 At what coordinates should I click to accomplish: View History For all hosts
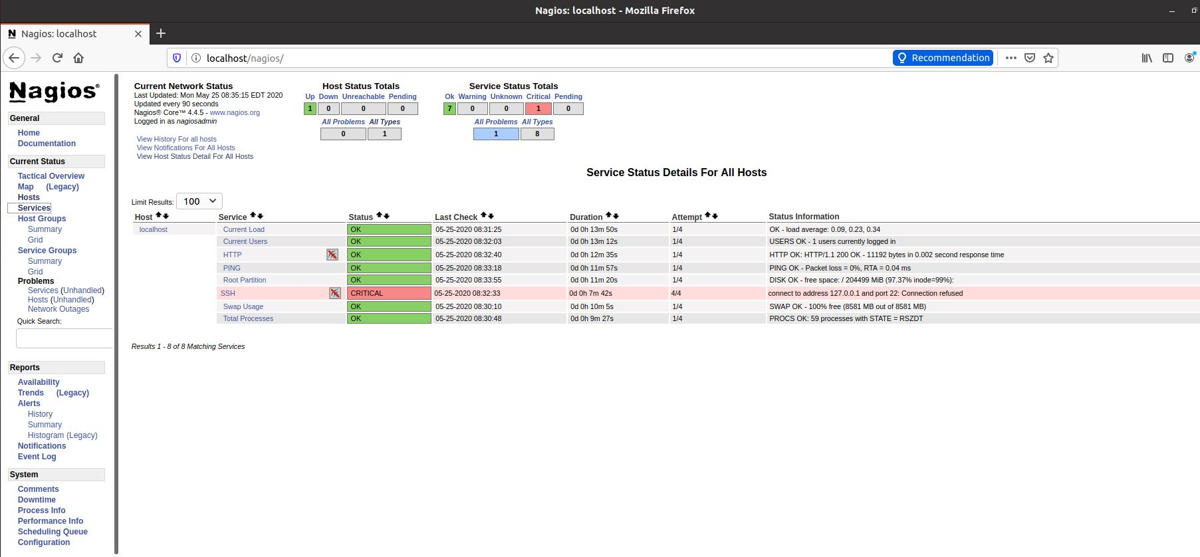pyautogui.click(x=176, y=139)
